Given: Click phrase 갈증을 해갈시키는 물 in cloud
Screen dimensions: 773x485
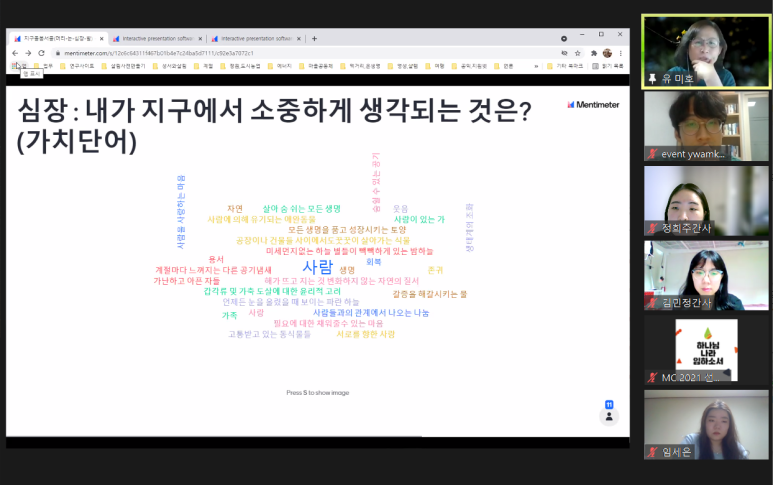Looking at the screenshot, I should 429,294.
